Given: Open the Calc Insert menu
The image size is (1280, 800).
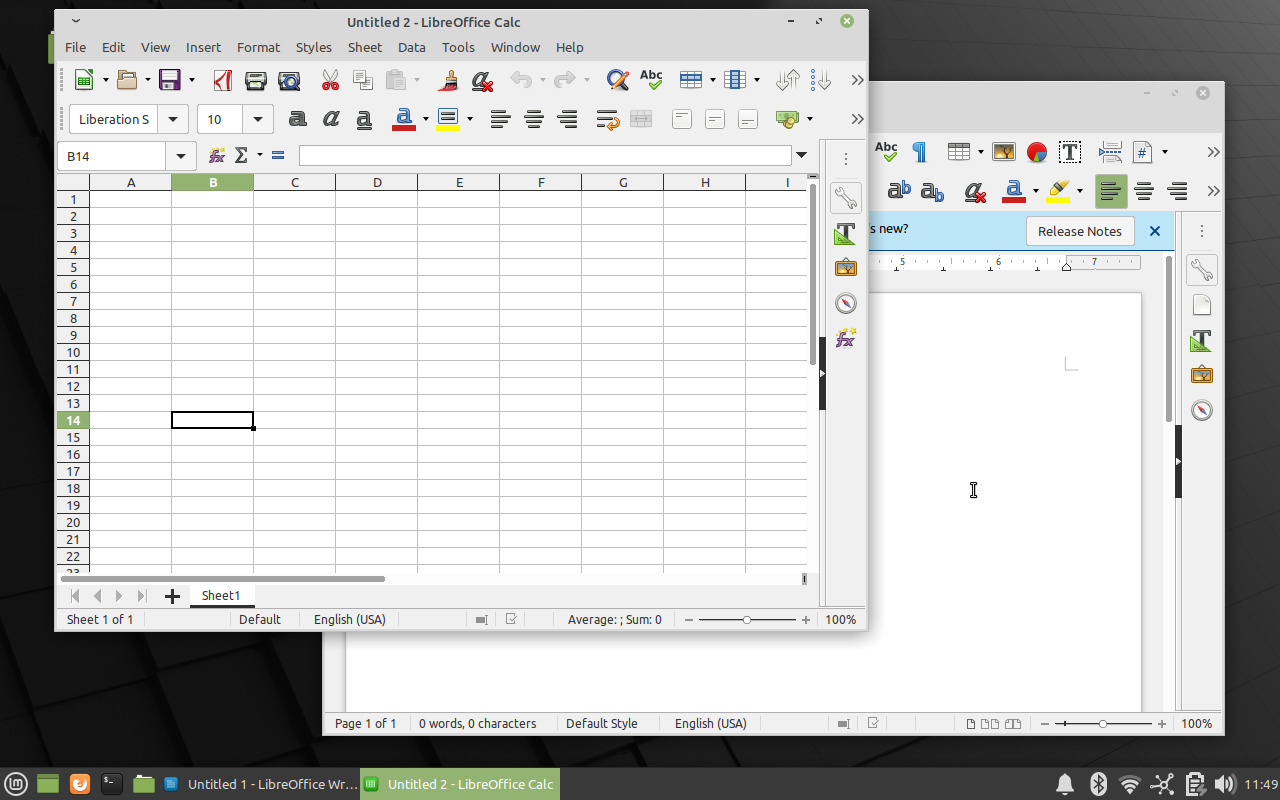Looking at the screenshot, I should 204,47.
